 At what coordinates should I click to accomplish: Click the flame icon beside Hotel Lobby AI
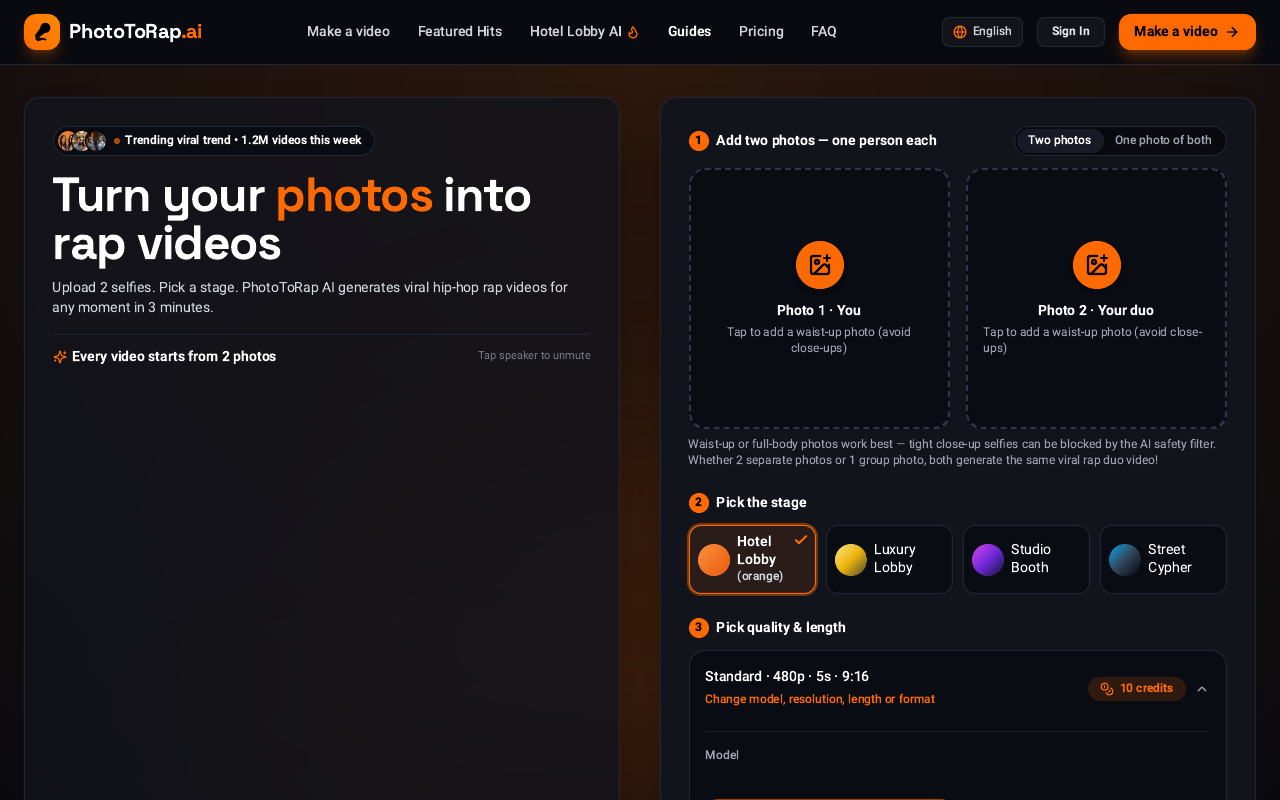click(633, 32)
